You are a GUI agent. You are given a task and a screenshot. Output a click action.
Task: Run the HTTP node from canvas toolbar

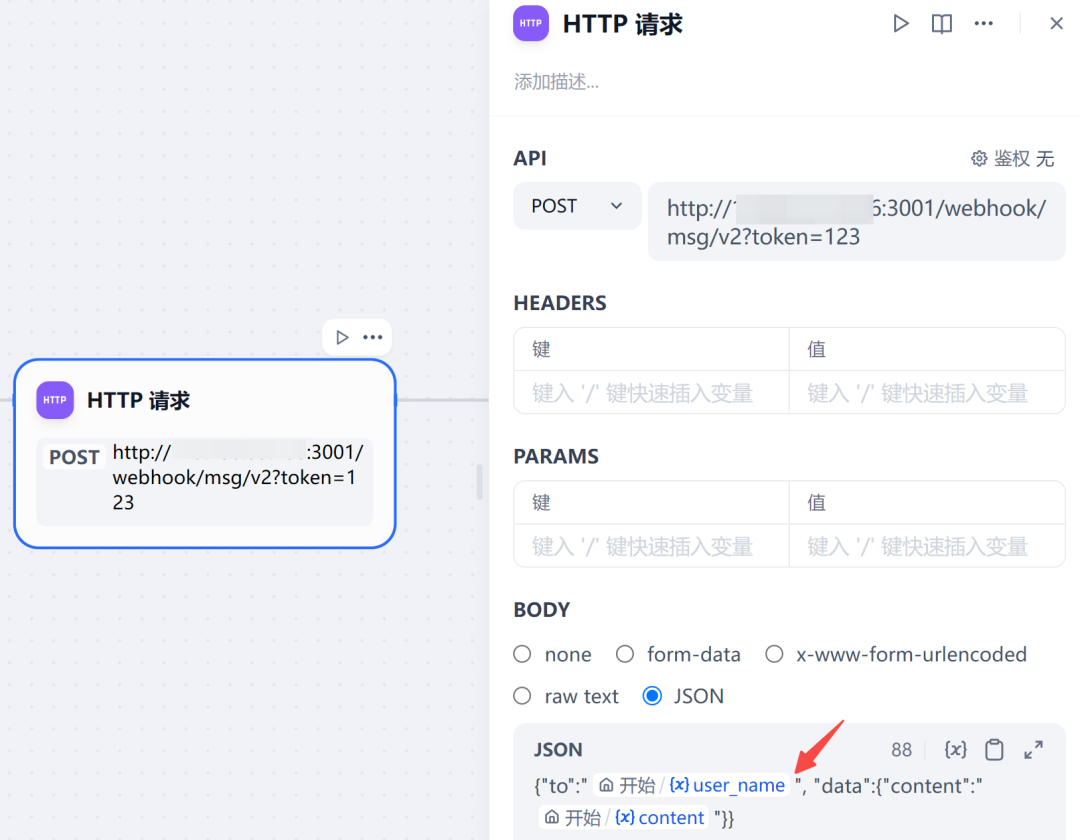pyautogui.click(x=342, y=337)
